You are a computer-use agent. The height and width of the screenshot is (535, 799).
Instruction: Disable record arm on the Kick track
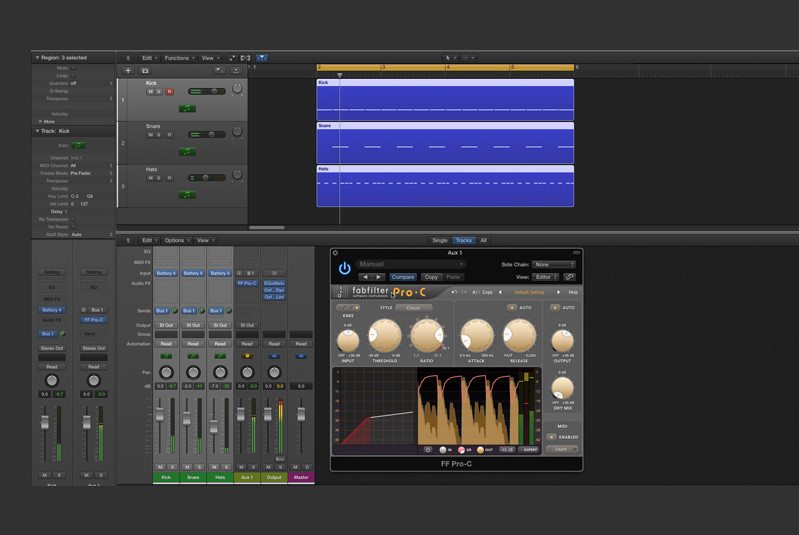(170, 92)
